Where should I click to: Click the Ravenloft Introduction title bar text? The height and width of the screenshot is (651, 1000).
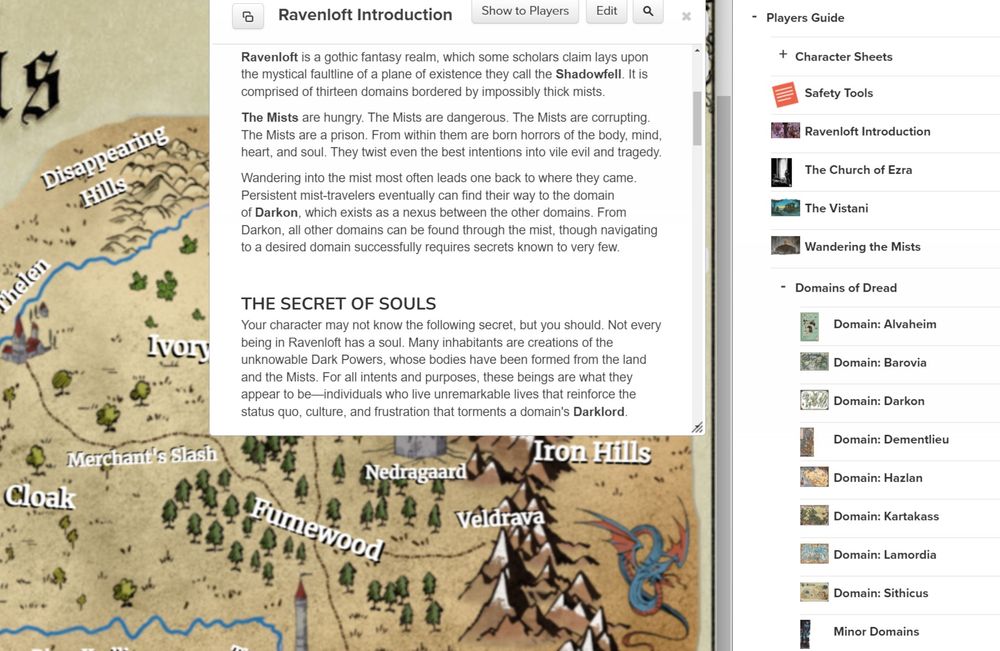coord(365,15)
